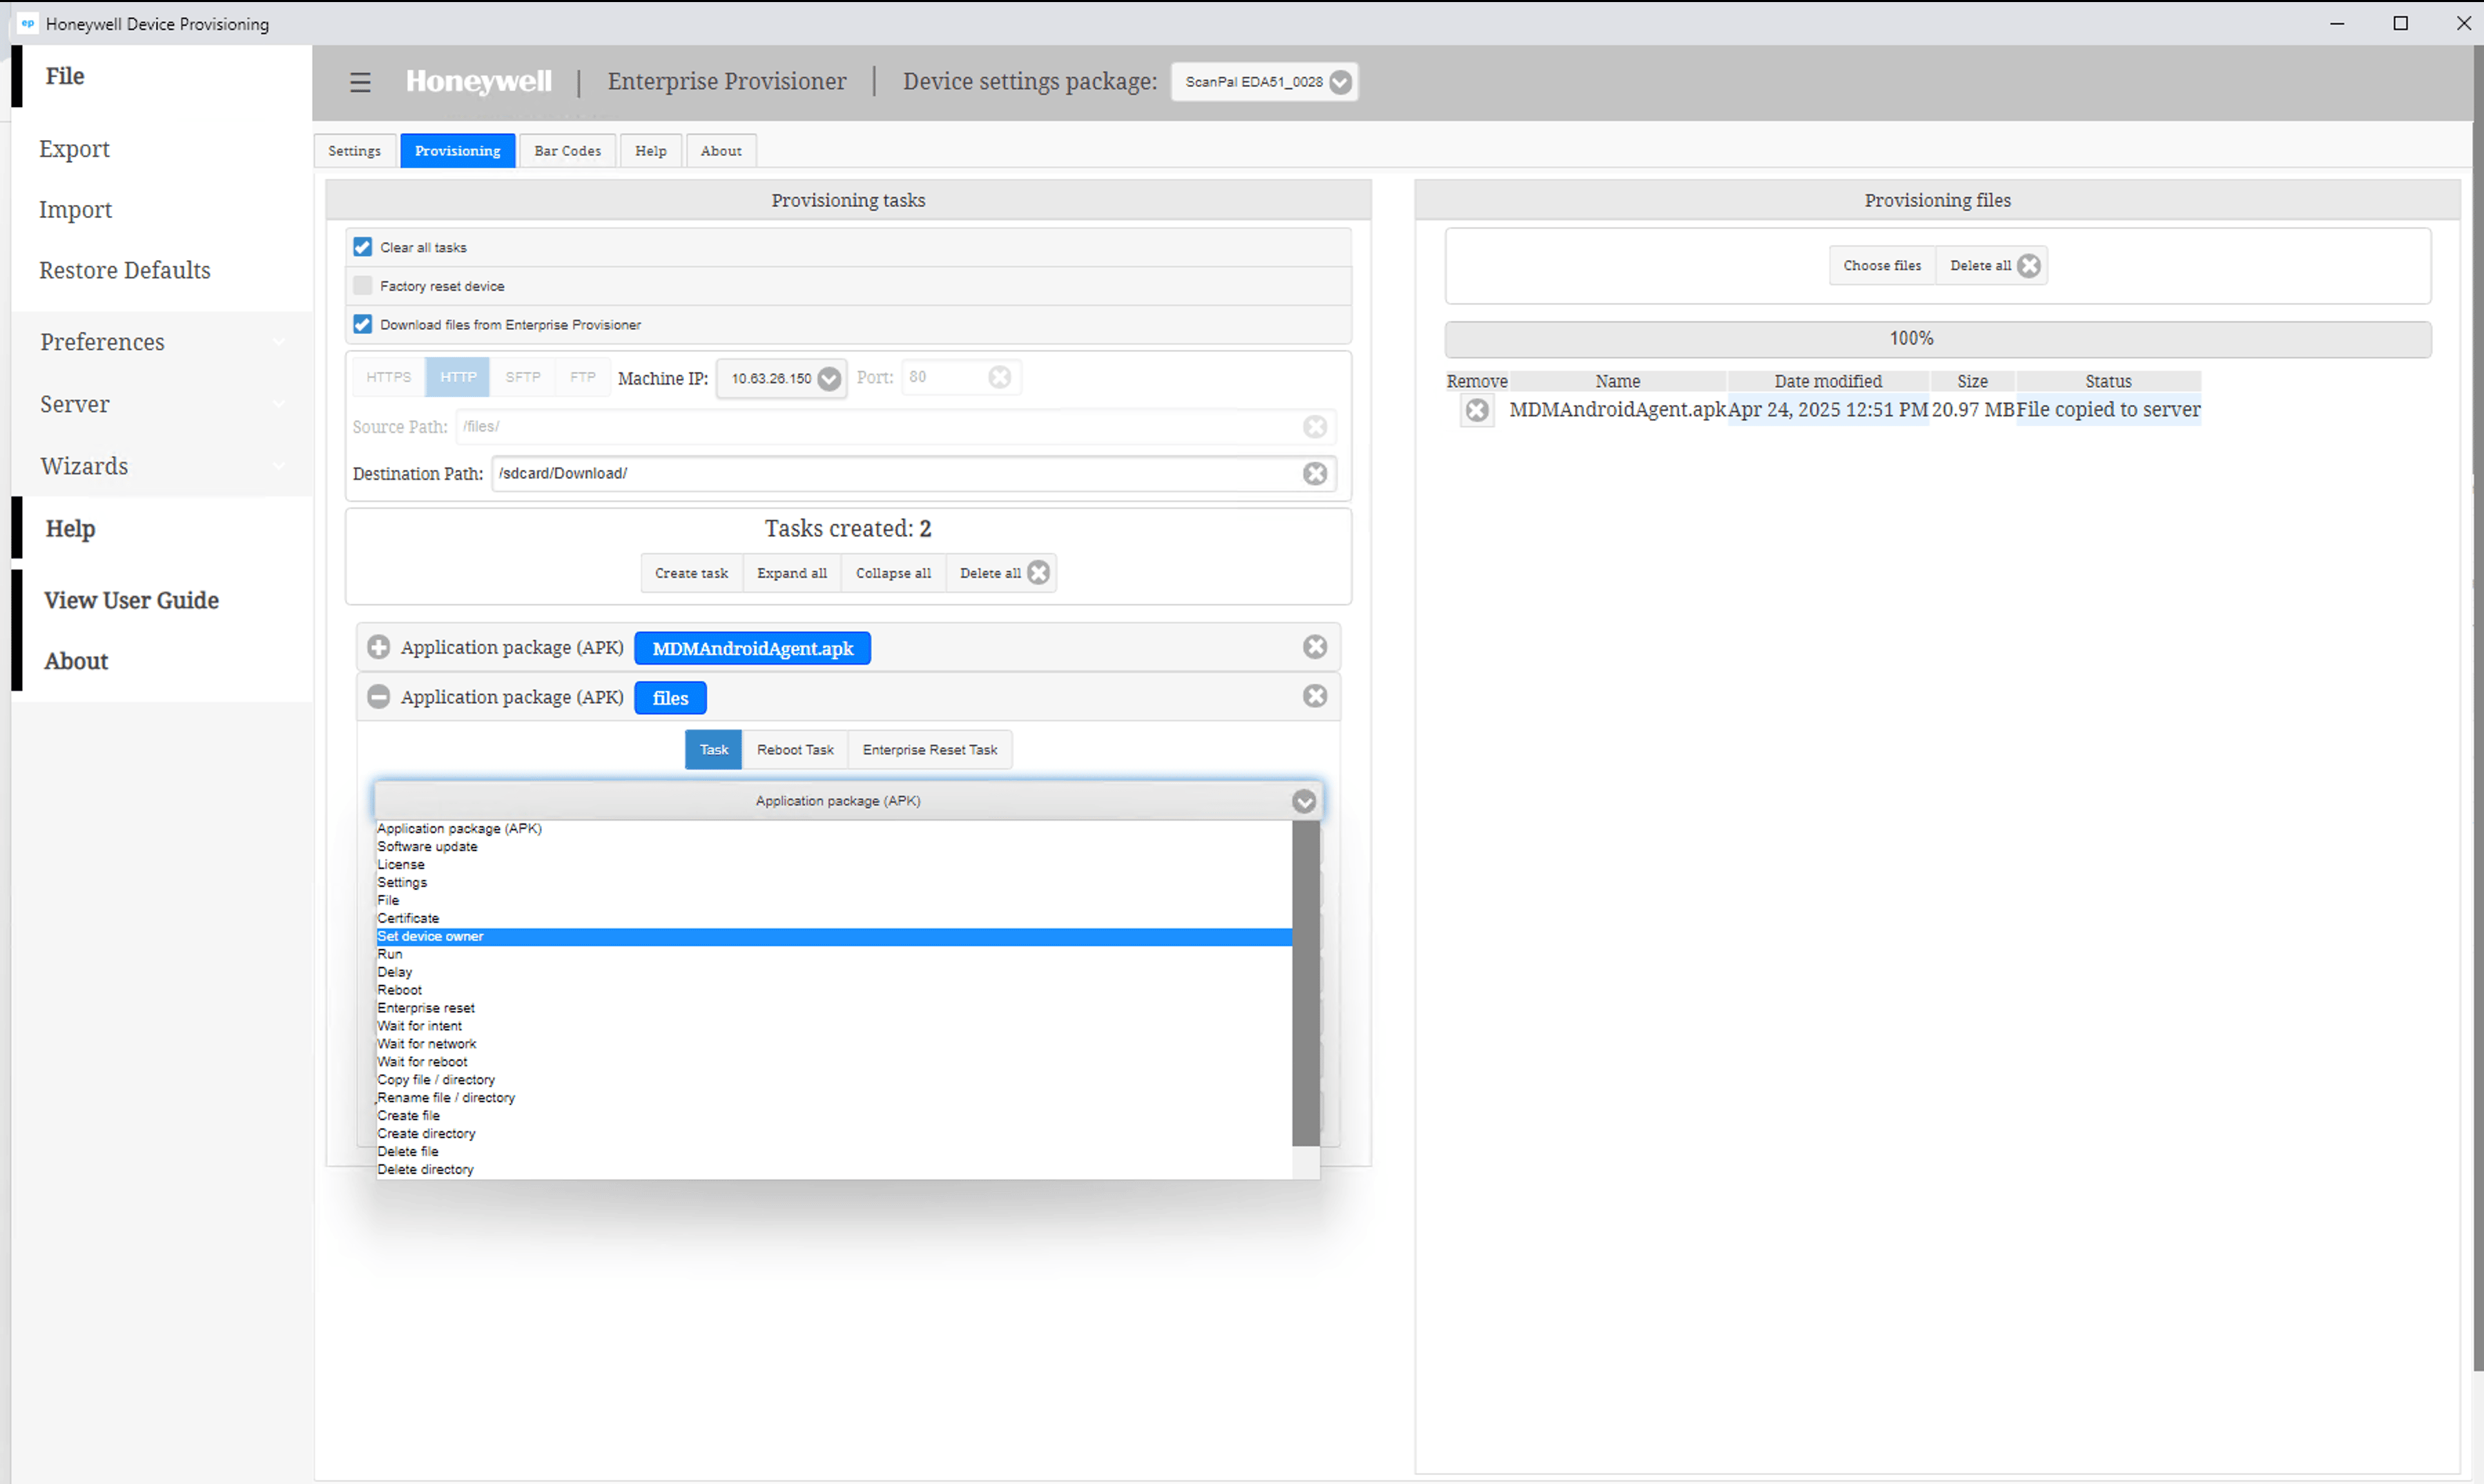Uncheck Clear all tasks
This screenshot has width=2484, height=1484.
(362, 247)
